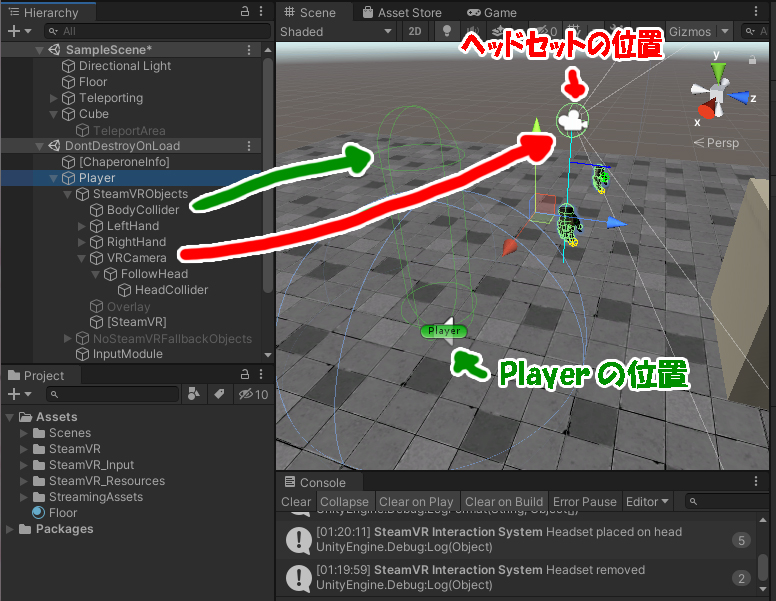Select the Floor object in Hierarchy
This screenshot has width=776, height=601.
93,82
